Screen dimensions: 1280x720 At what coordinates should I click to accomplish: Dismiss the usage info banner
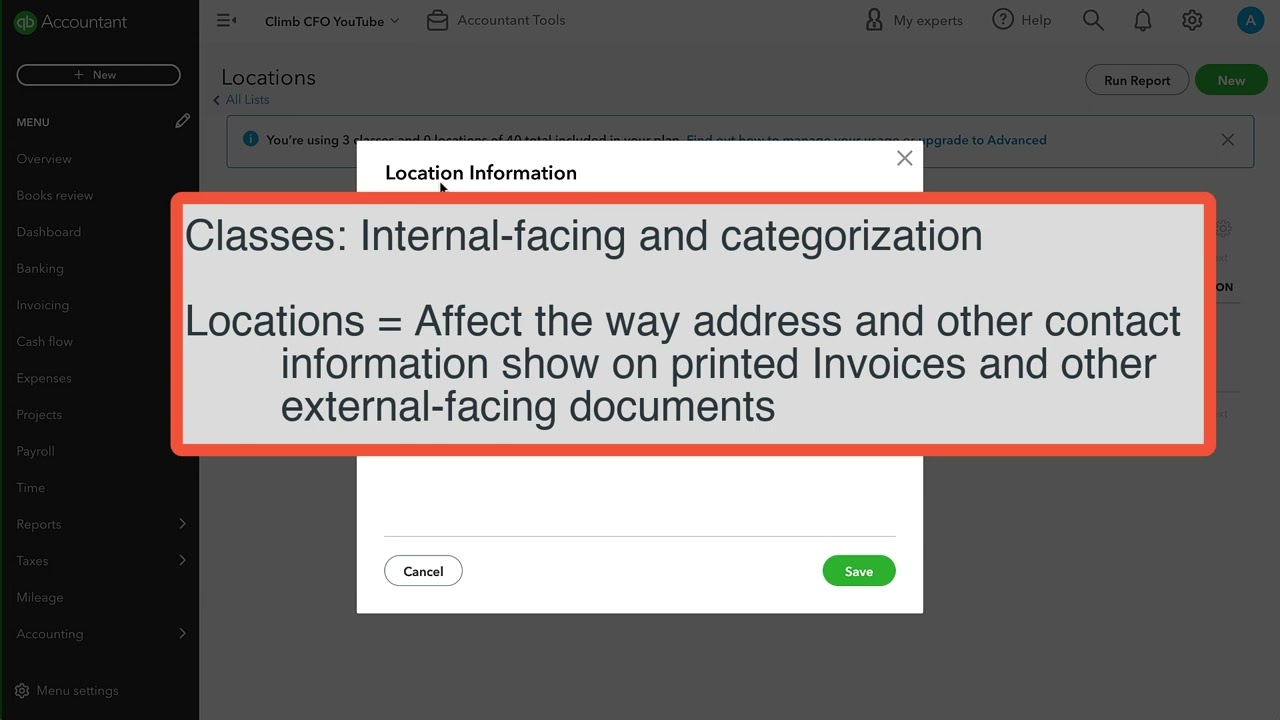click(x=1228, y=140)
